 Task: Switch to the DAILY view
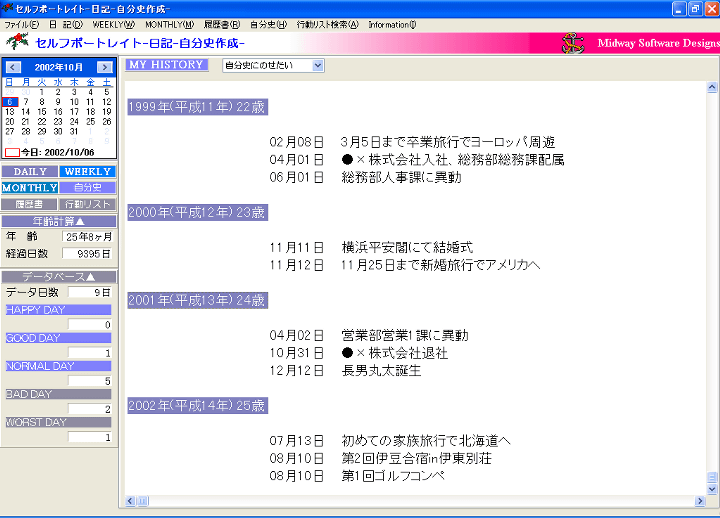coord(30,172)
